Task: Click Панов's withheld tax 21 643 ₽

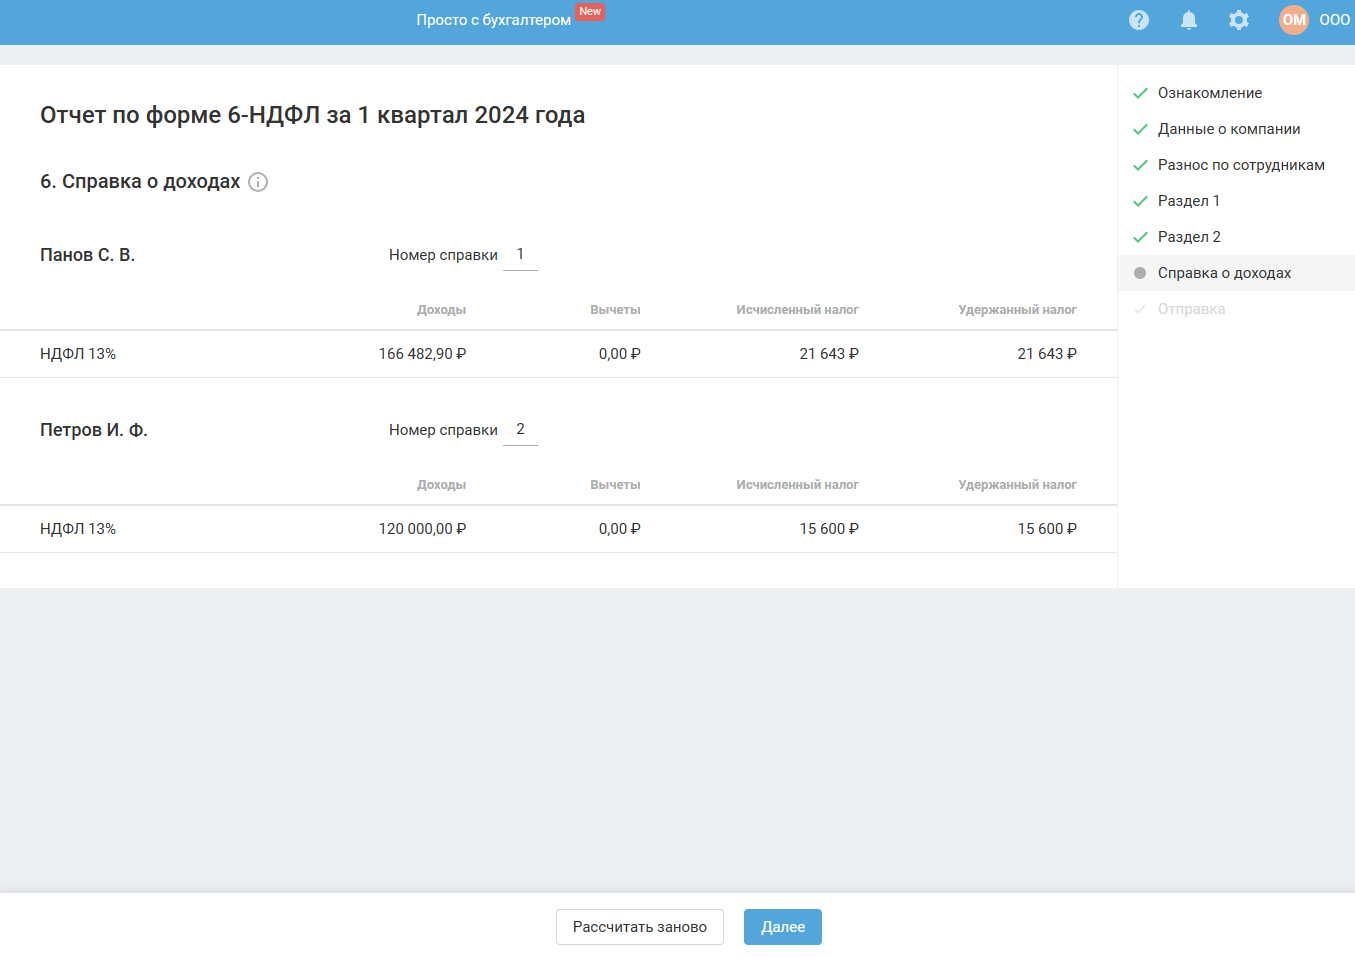Action: (x=1047, y=354)
